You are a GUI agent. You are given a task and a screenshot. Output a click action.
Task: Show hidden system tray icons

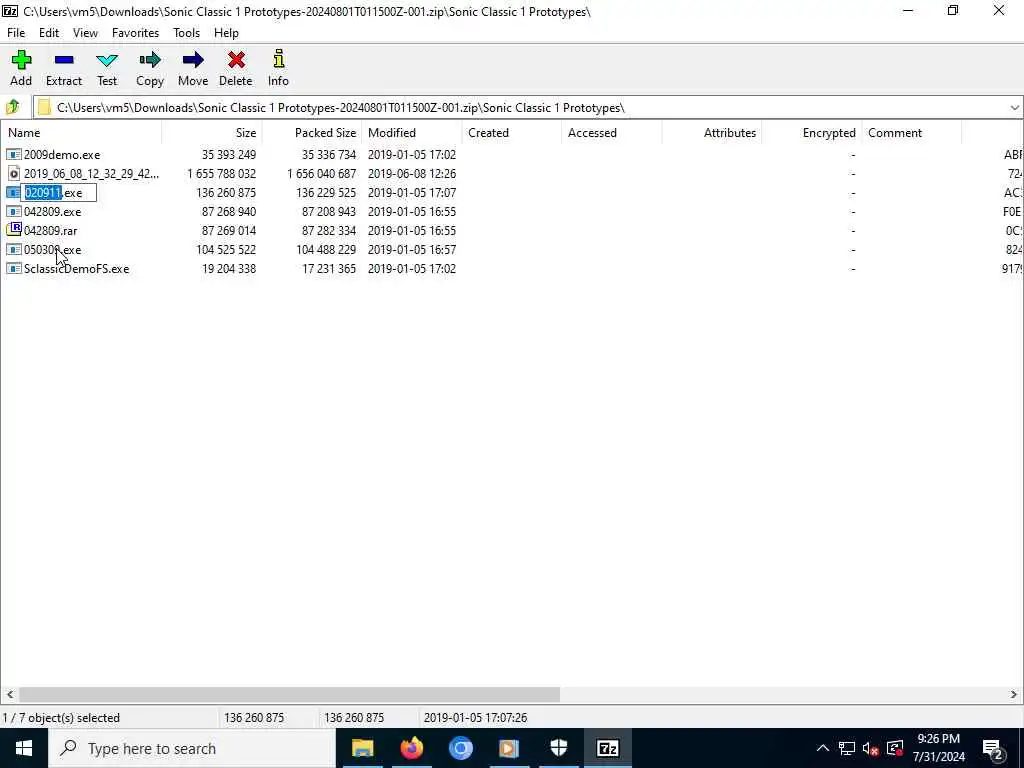pos(823,748)
